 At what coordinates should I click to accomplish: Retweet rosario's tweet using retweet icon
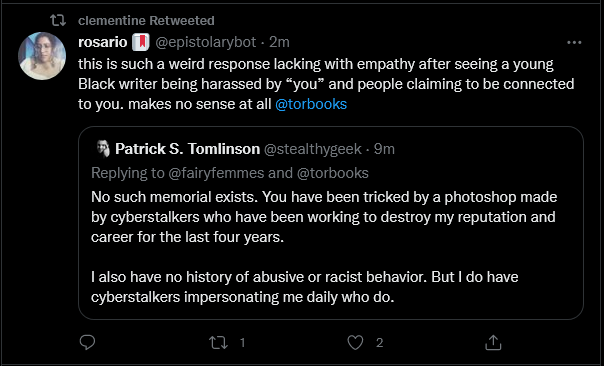point(218,342)
